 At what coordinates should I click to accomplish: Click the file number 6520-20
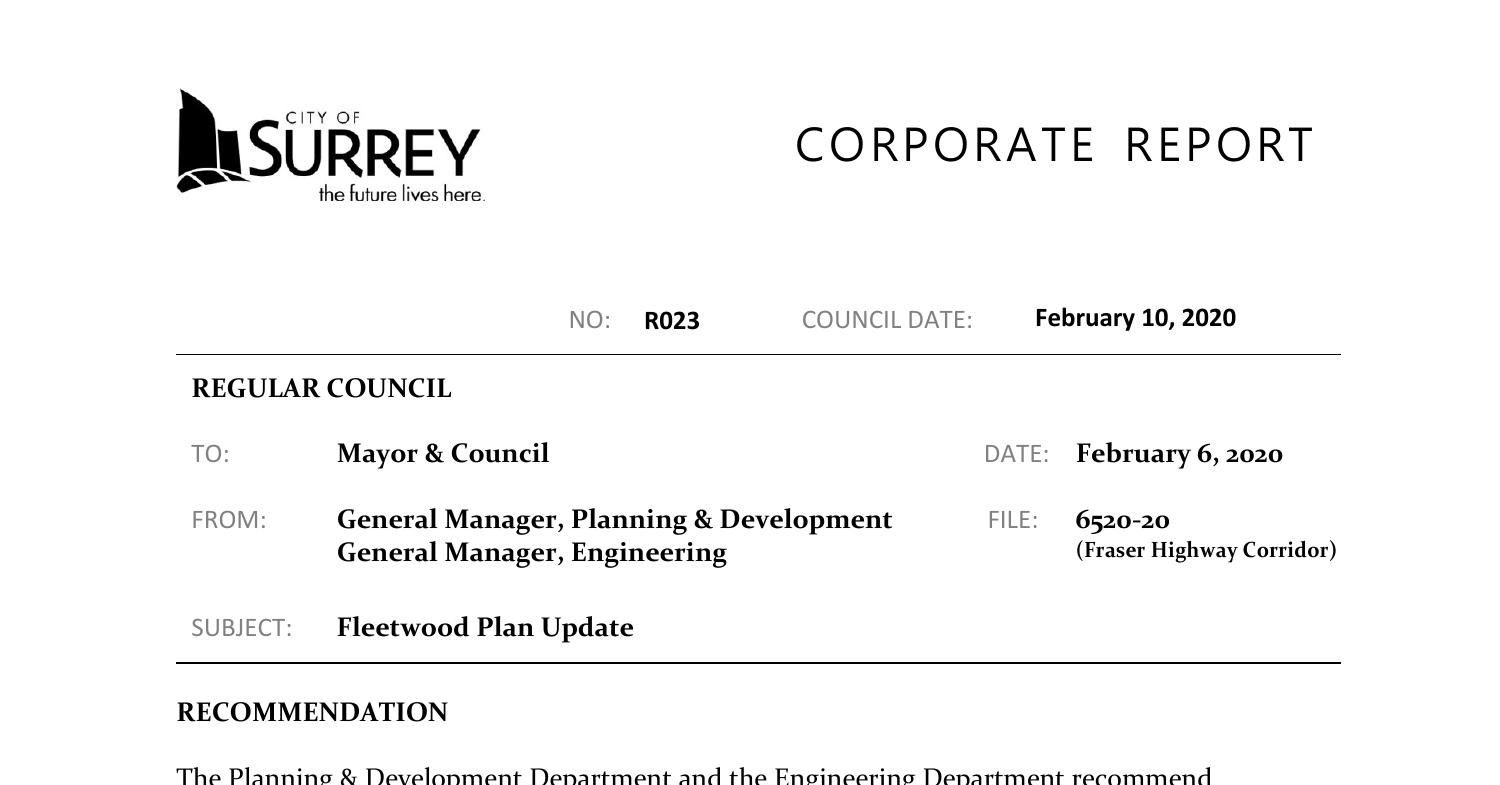pos(1122,520)
